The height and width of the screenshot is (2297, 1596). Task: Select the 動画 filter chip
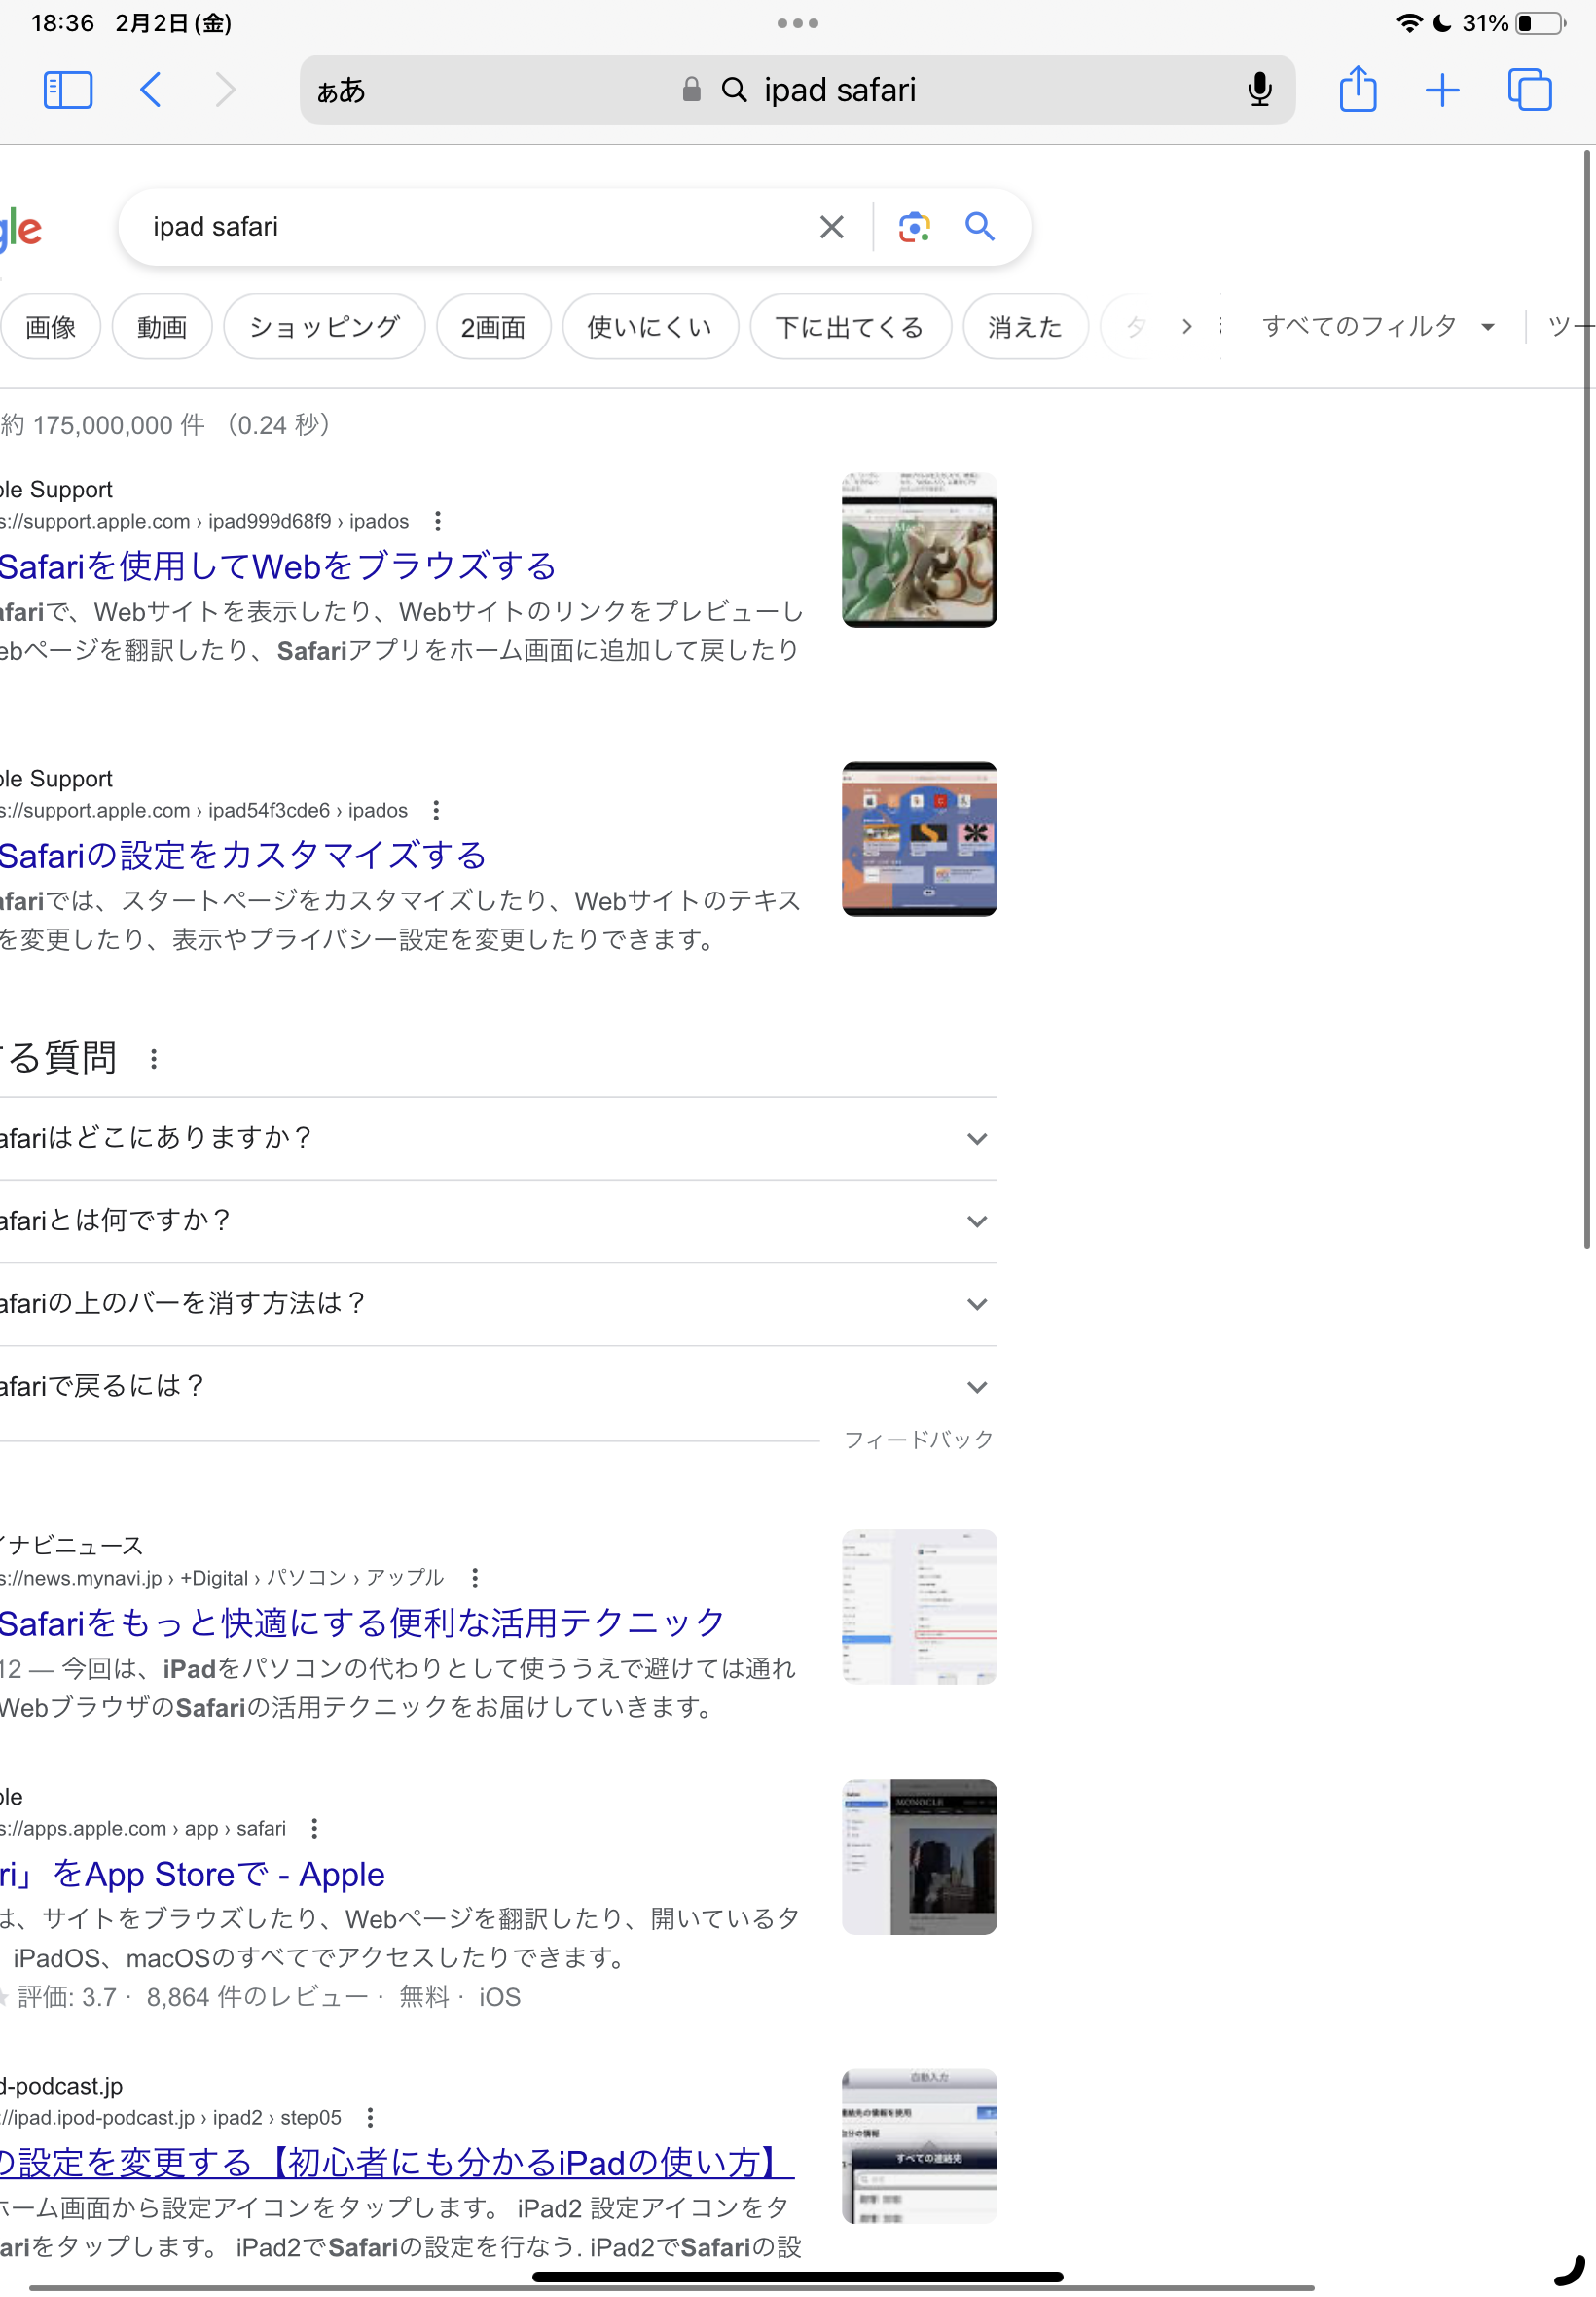(x=162, y=326)
